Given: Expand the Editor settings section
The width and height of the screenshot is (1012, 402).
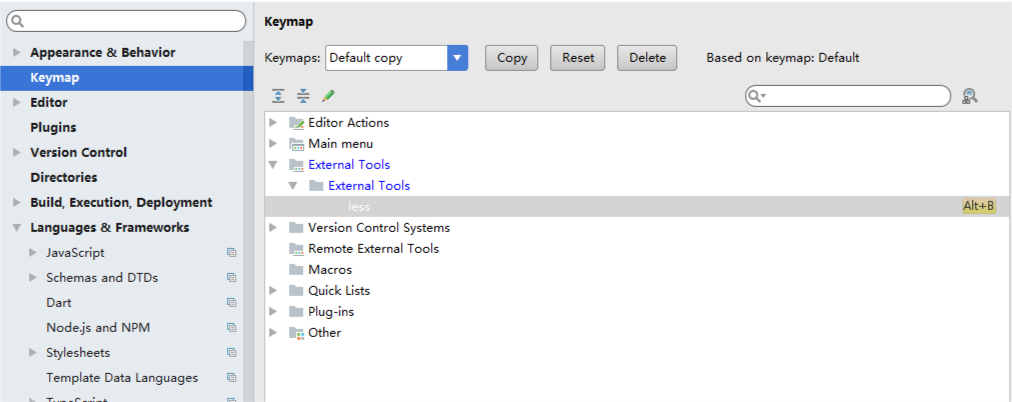Looking at the screenshot, I should tap(17, 103).
